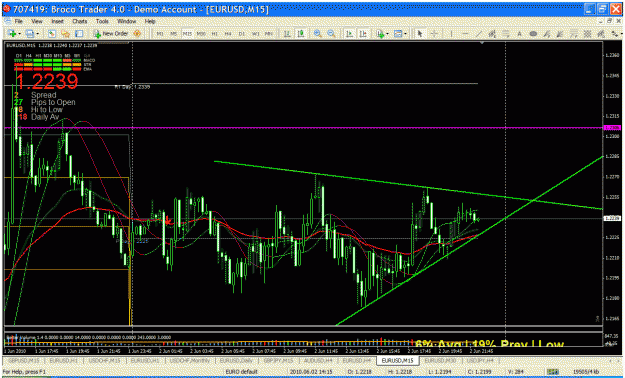Screen dimensions: 625x378
Task: Select the vertical line drawing tool
Action: coord(451,34)
